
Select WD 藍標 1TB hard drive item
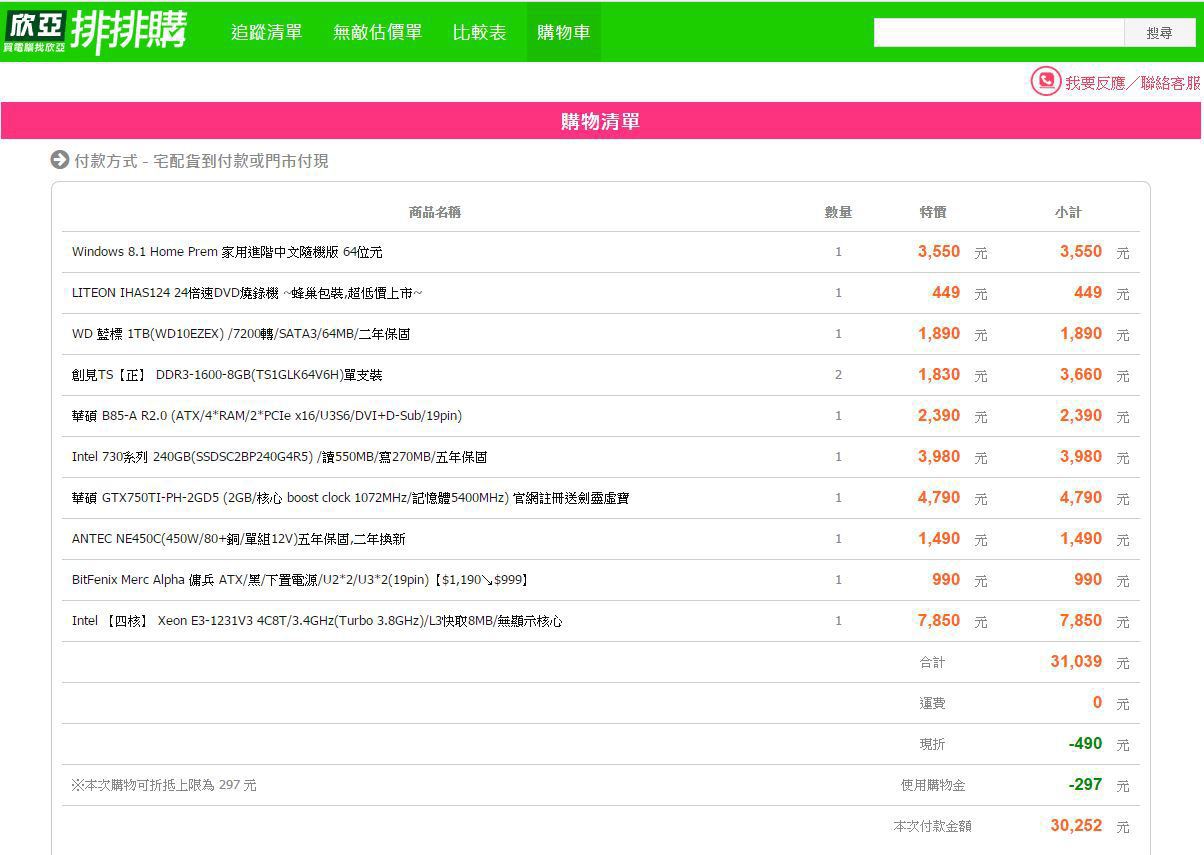(x=241, y=334)
